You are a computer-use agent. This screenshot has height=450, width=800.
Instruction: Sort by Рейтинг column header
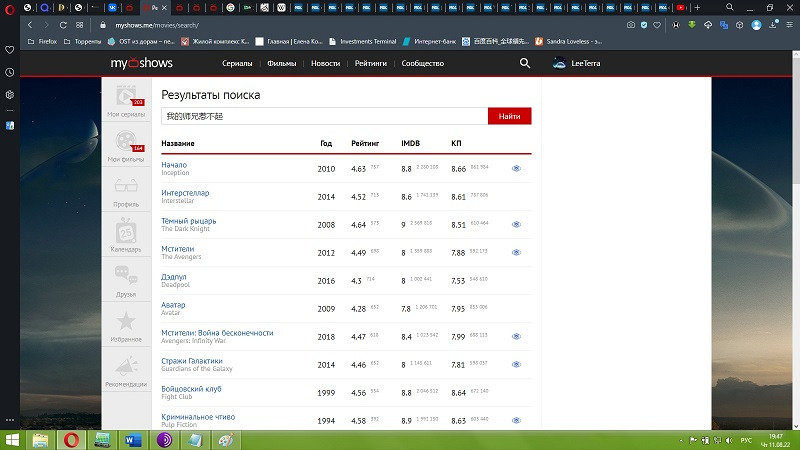(365, 143)
